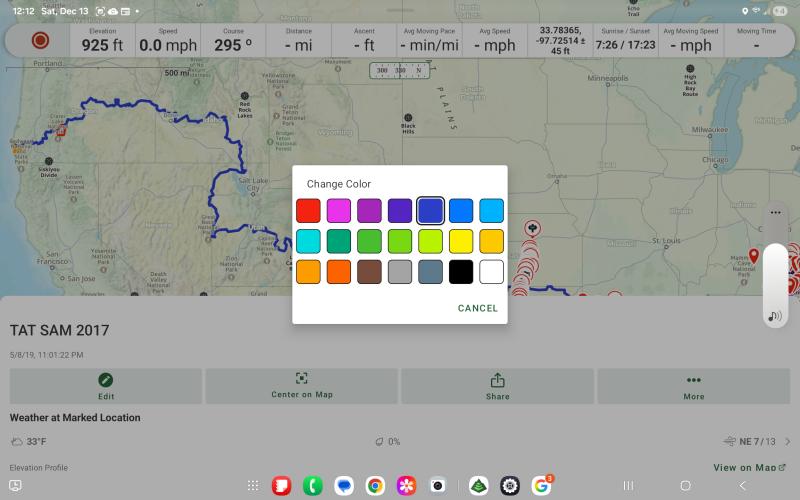This screenshot has width=800, height=500.
Task: Tap the Speed 0.0 mph stat
Action: (168, 40)
